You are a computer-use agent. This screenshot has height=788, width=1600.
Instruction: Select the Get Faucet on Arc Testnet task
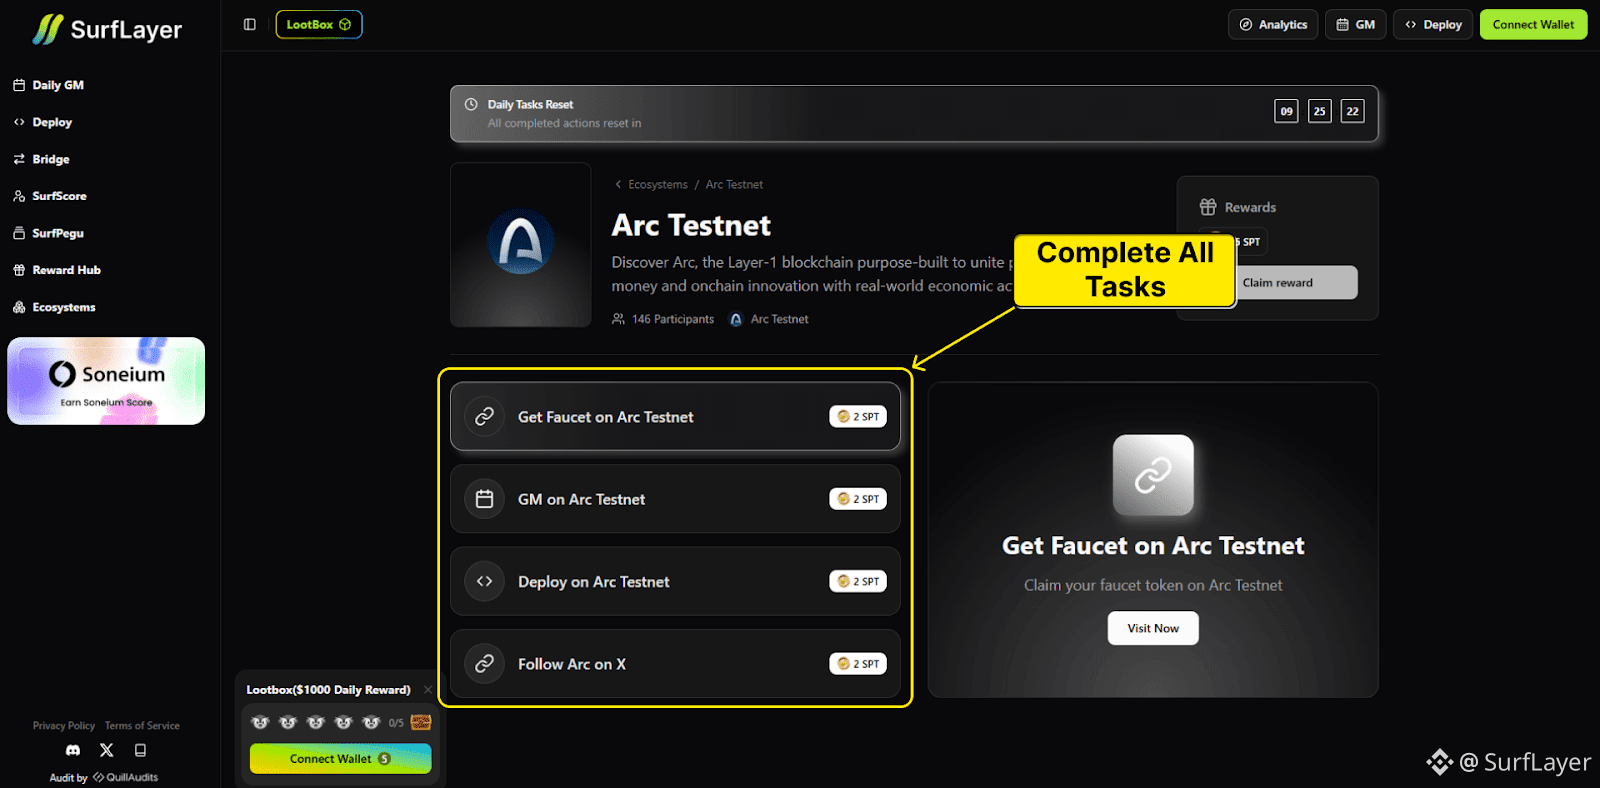[675, 416]
